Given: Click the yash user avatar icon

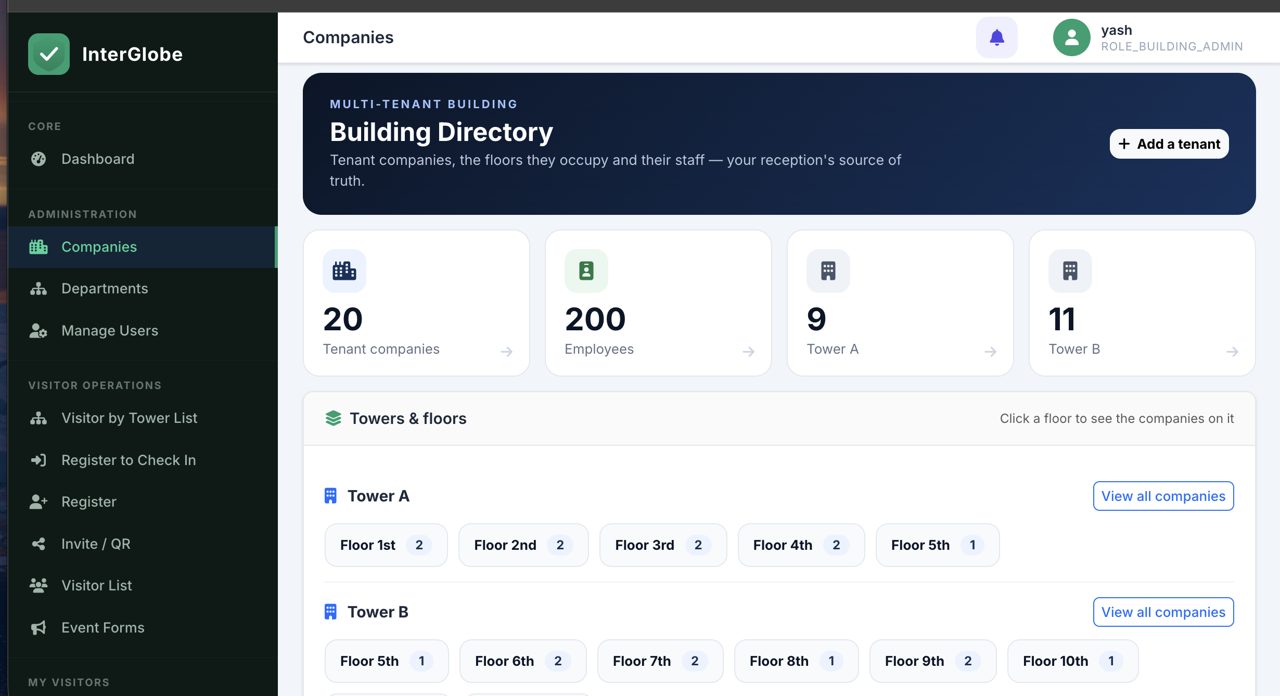Looking at the screenshot, I should tap(1072, 38).
